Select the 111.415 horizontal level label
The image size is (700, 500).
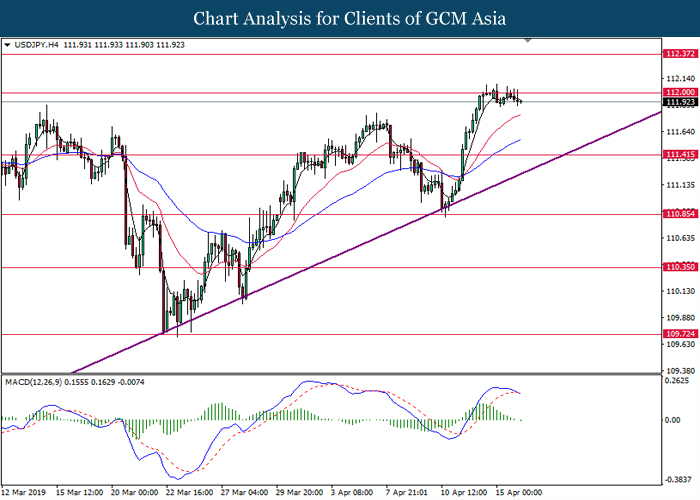[680, 155]
